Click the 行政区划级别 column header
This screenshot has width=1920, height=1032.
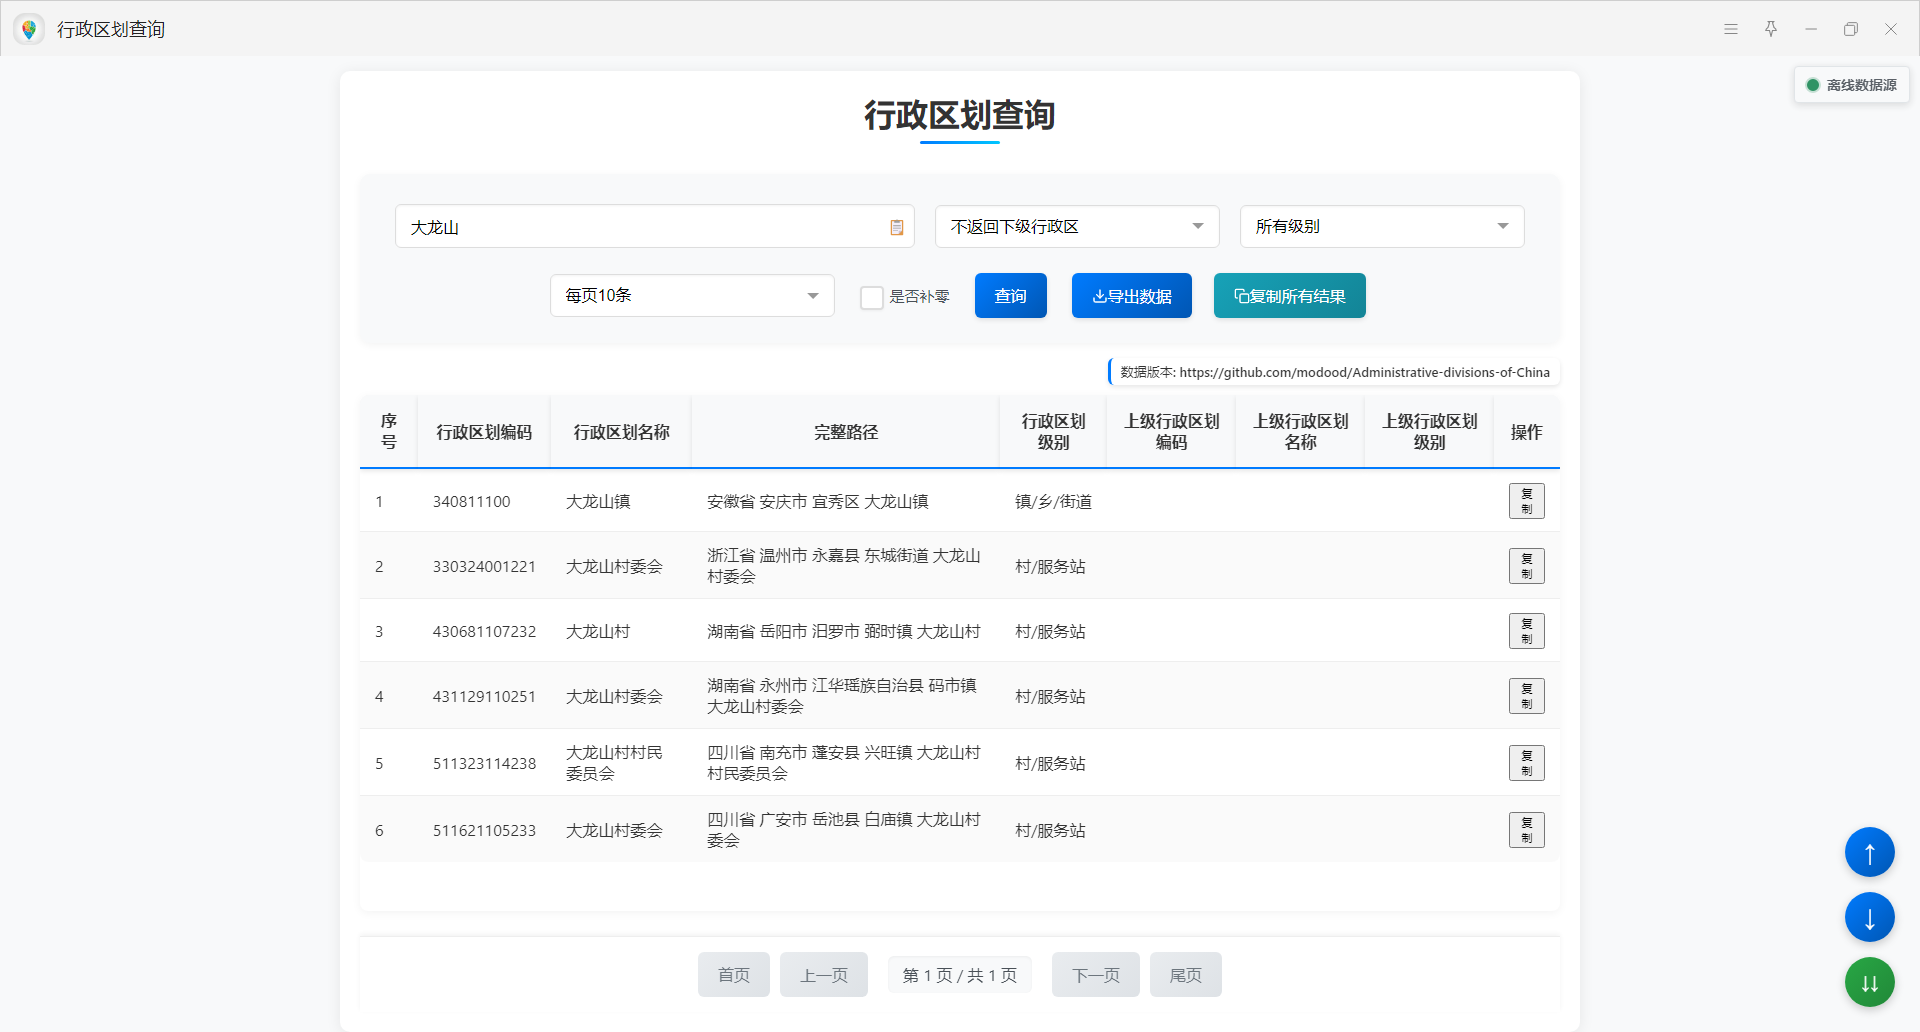[x=1053, y=432]
